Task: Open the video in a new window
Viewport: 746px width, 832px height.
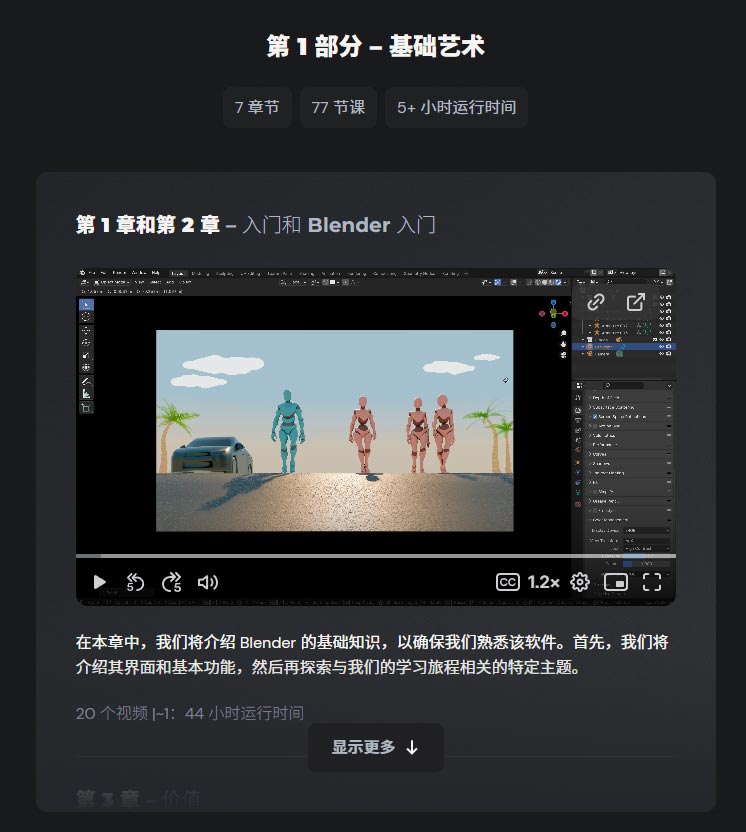Action: (636, 302)
